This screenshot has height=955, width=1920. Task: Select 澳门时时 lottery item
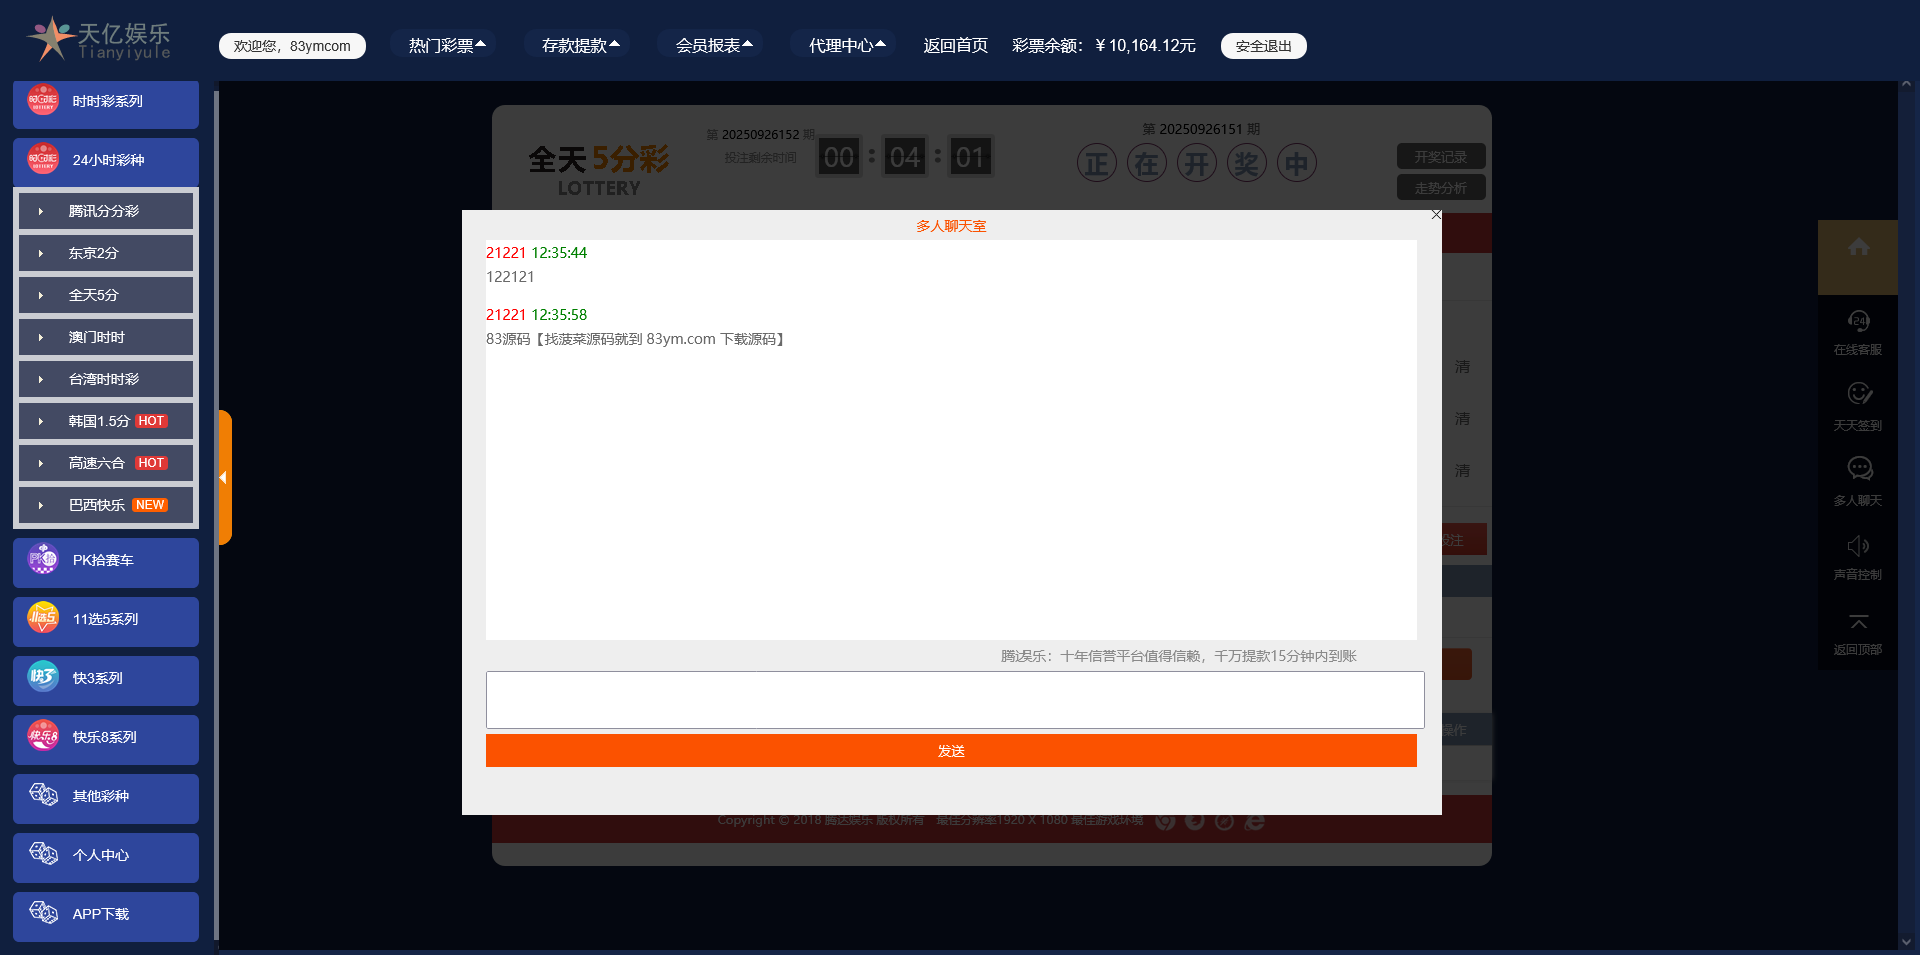(106, 337)
